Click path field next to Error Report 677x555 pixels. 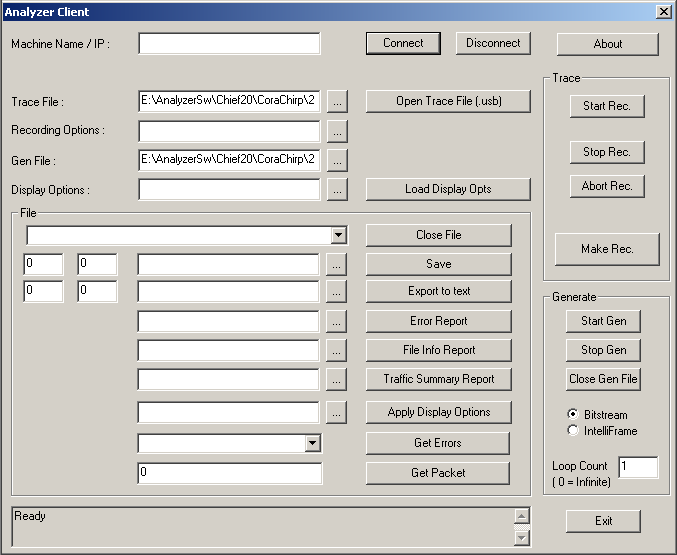228,321
